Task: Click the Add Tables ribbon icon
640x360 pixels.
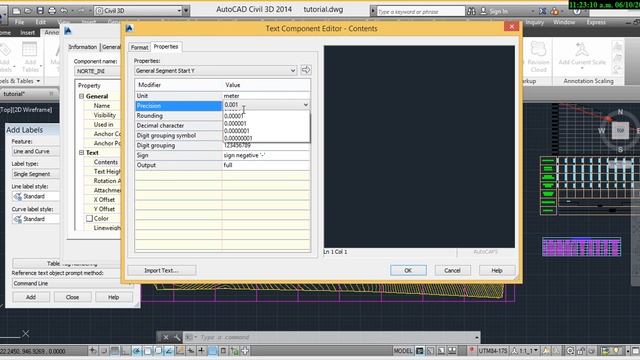Action: pos(30,50)
